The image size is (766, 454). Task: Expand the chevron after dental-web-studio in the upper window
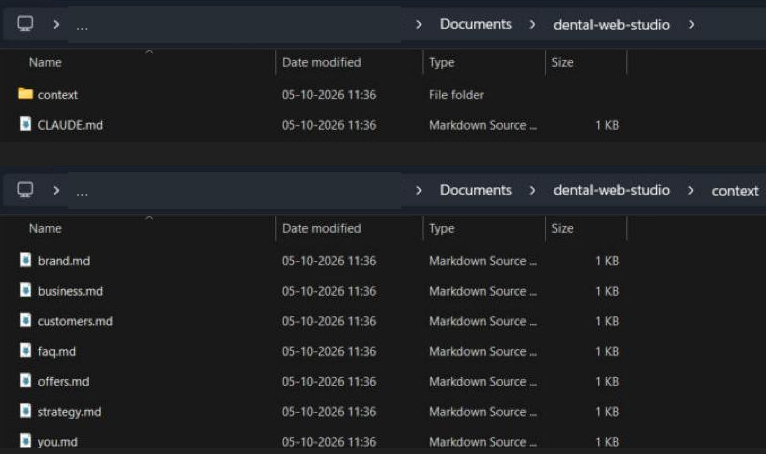tap(691, 24)
